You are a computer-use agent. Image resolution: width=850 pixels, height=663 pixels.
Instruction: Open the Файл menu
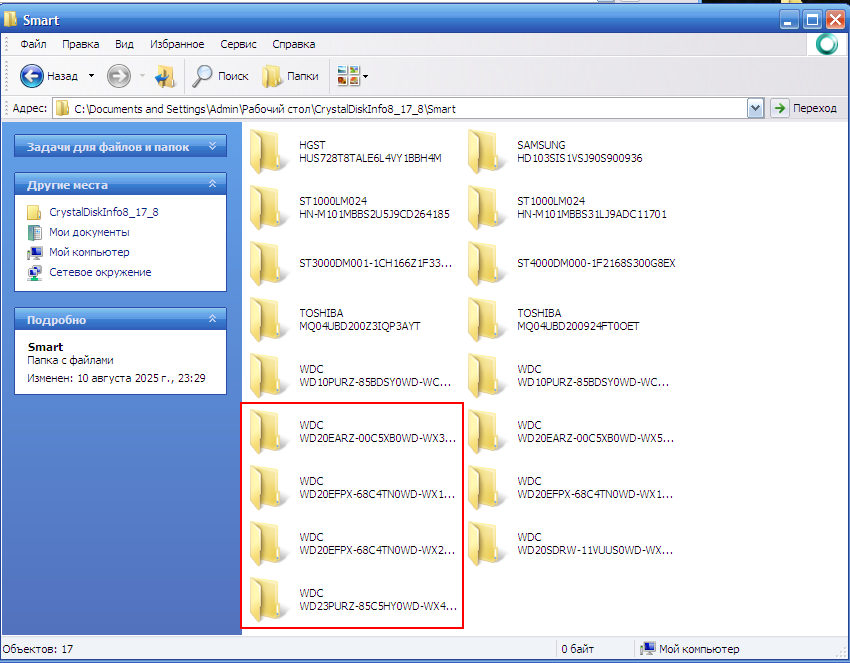33,44
